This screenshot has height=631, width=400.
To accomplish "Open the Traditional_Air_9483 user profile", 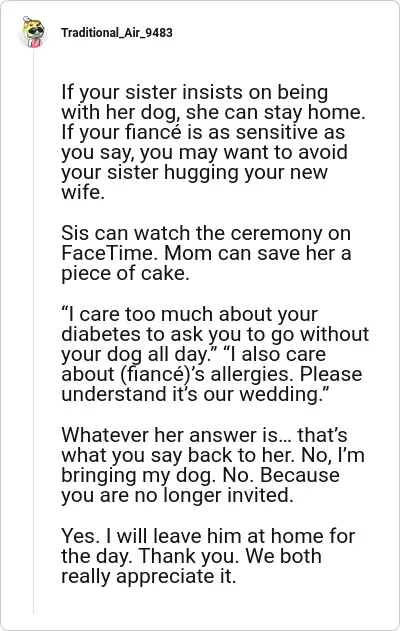I will tap(117, 33).
